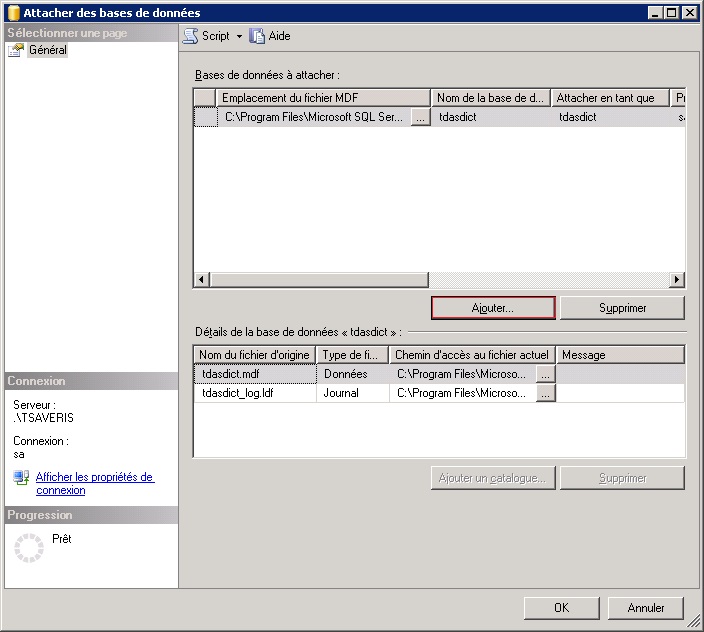Click the progress spinner indicator

[x=29, y=548]
